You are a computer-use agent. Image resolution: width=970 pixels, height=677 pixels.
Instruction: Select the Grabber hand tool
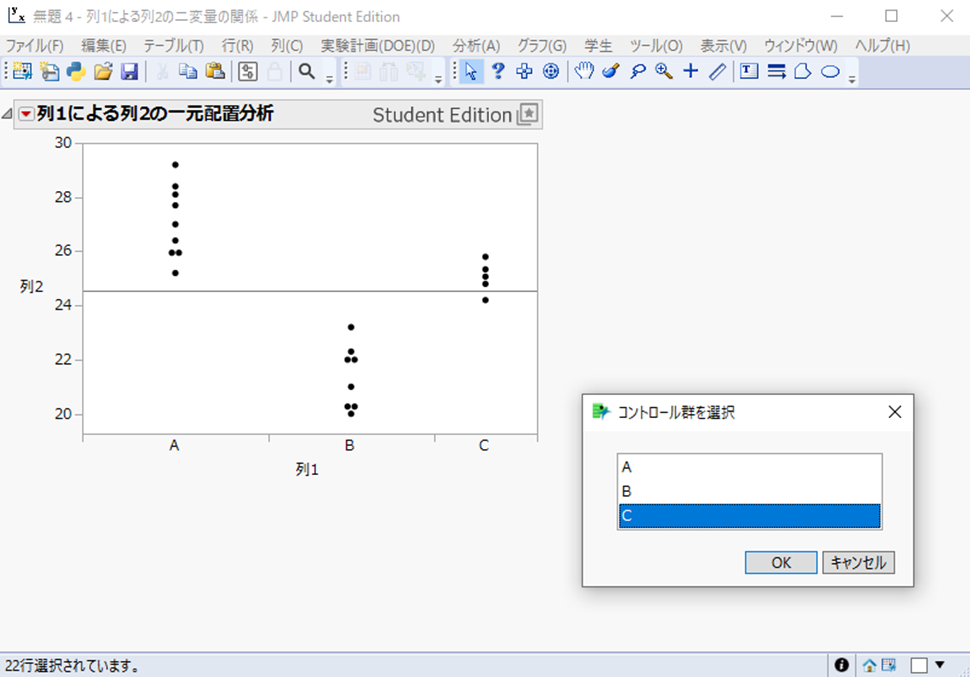click(584, 71)
